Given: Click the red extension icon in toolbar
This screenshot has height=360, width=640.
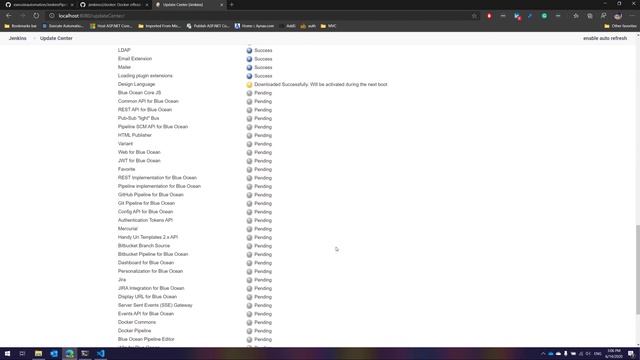Looking at the screenshot, I should [489, 16].
